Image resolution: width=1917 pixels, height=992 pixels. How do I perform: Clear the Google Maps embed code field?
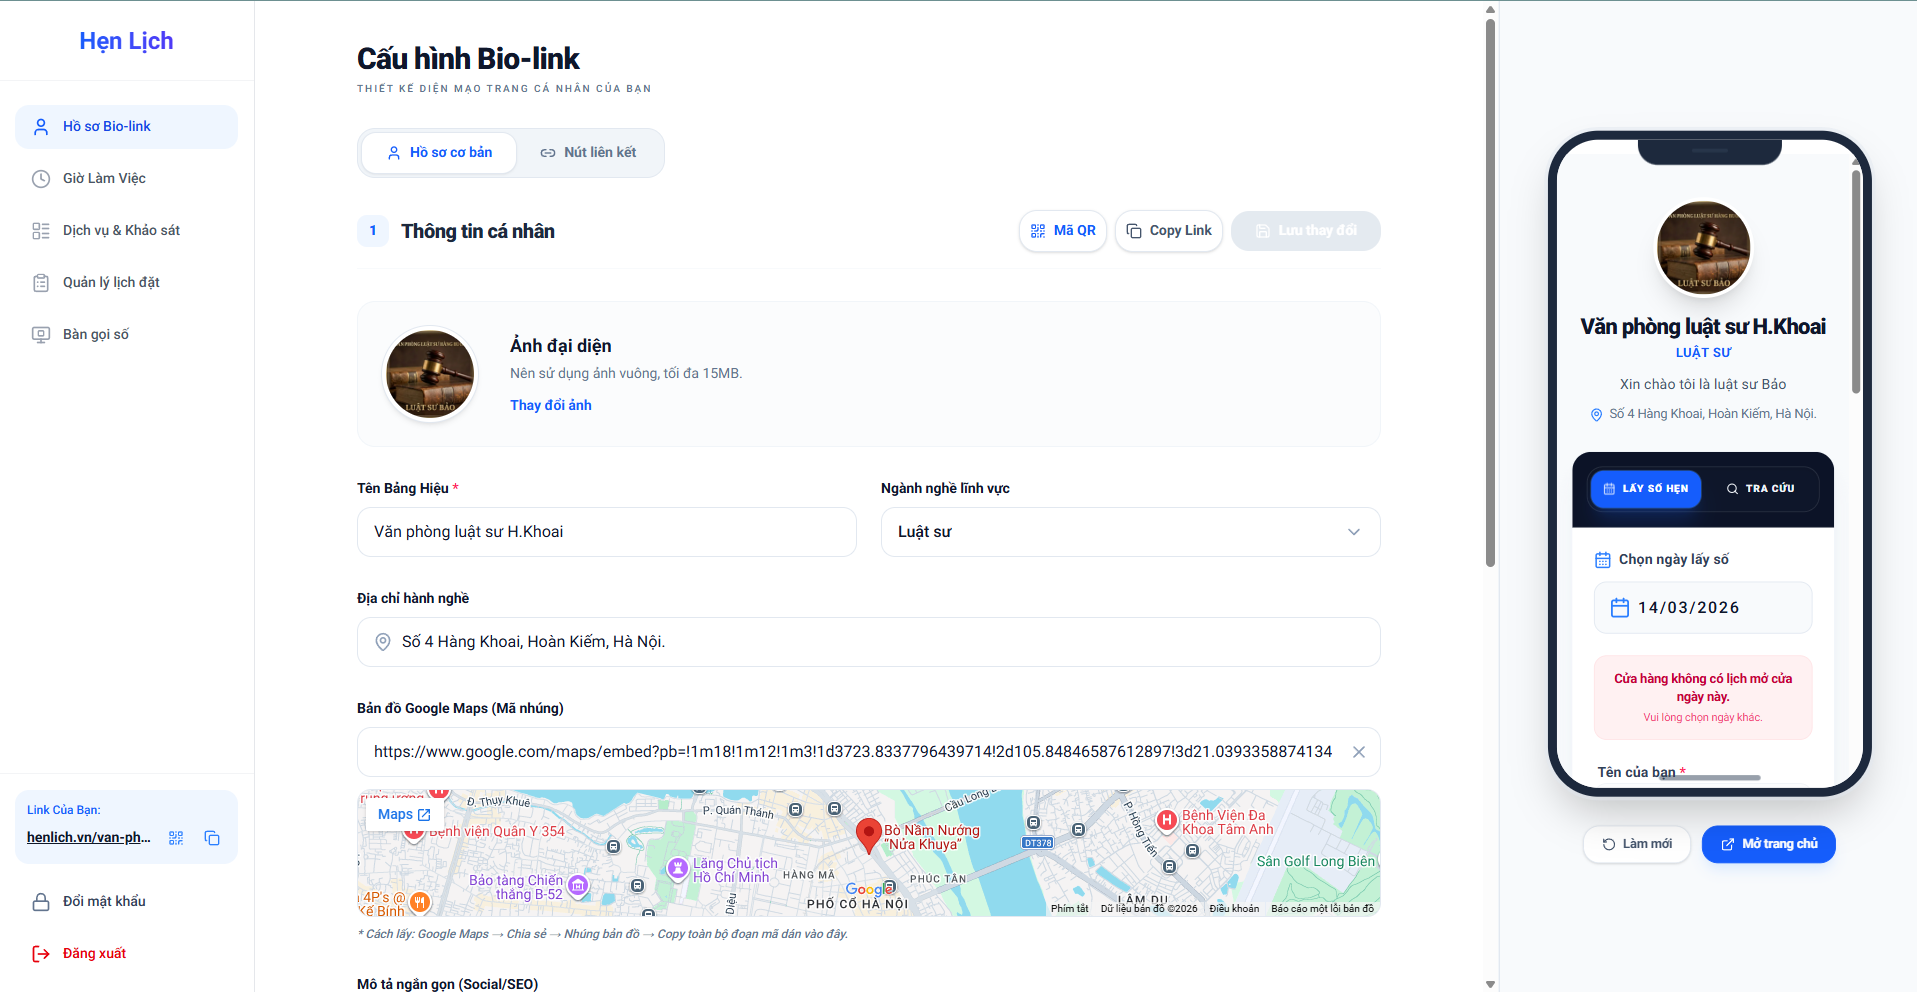pos(1358,752)
